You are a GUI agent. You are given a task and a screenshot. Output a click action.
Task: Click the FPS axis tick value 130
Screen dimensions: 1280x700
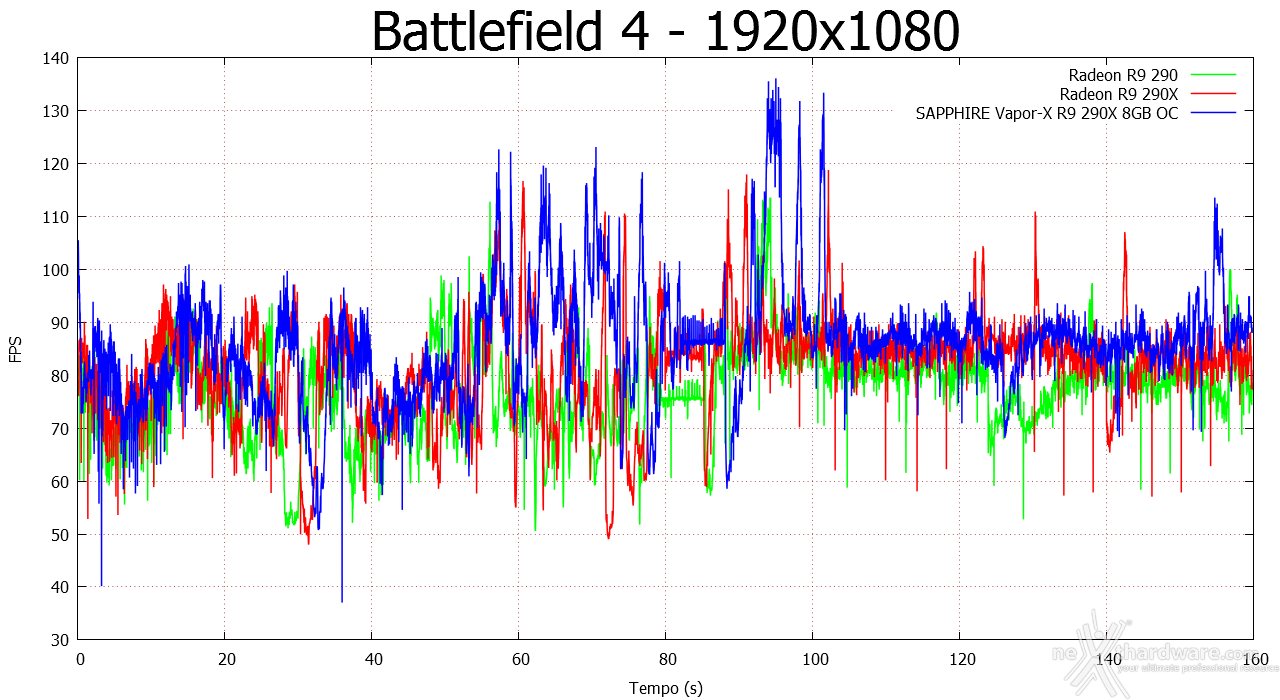57,111
